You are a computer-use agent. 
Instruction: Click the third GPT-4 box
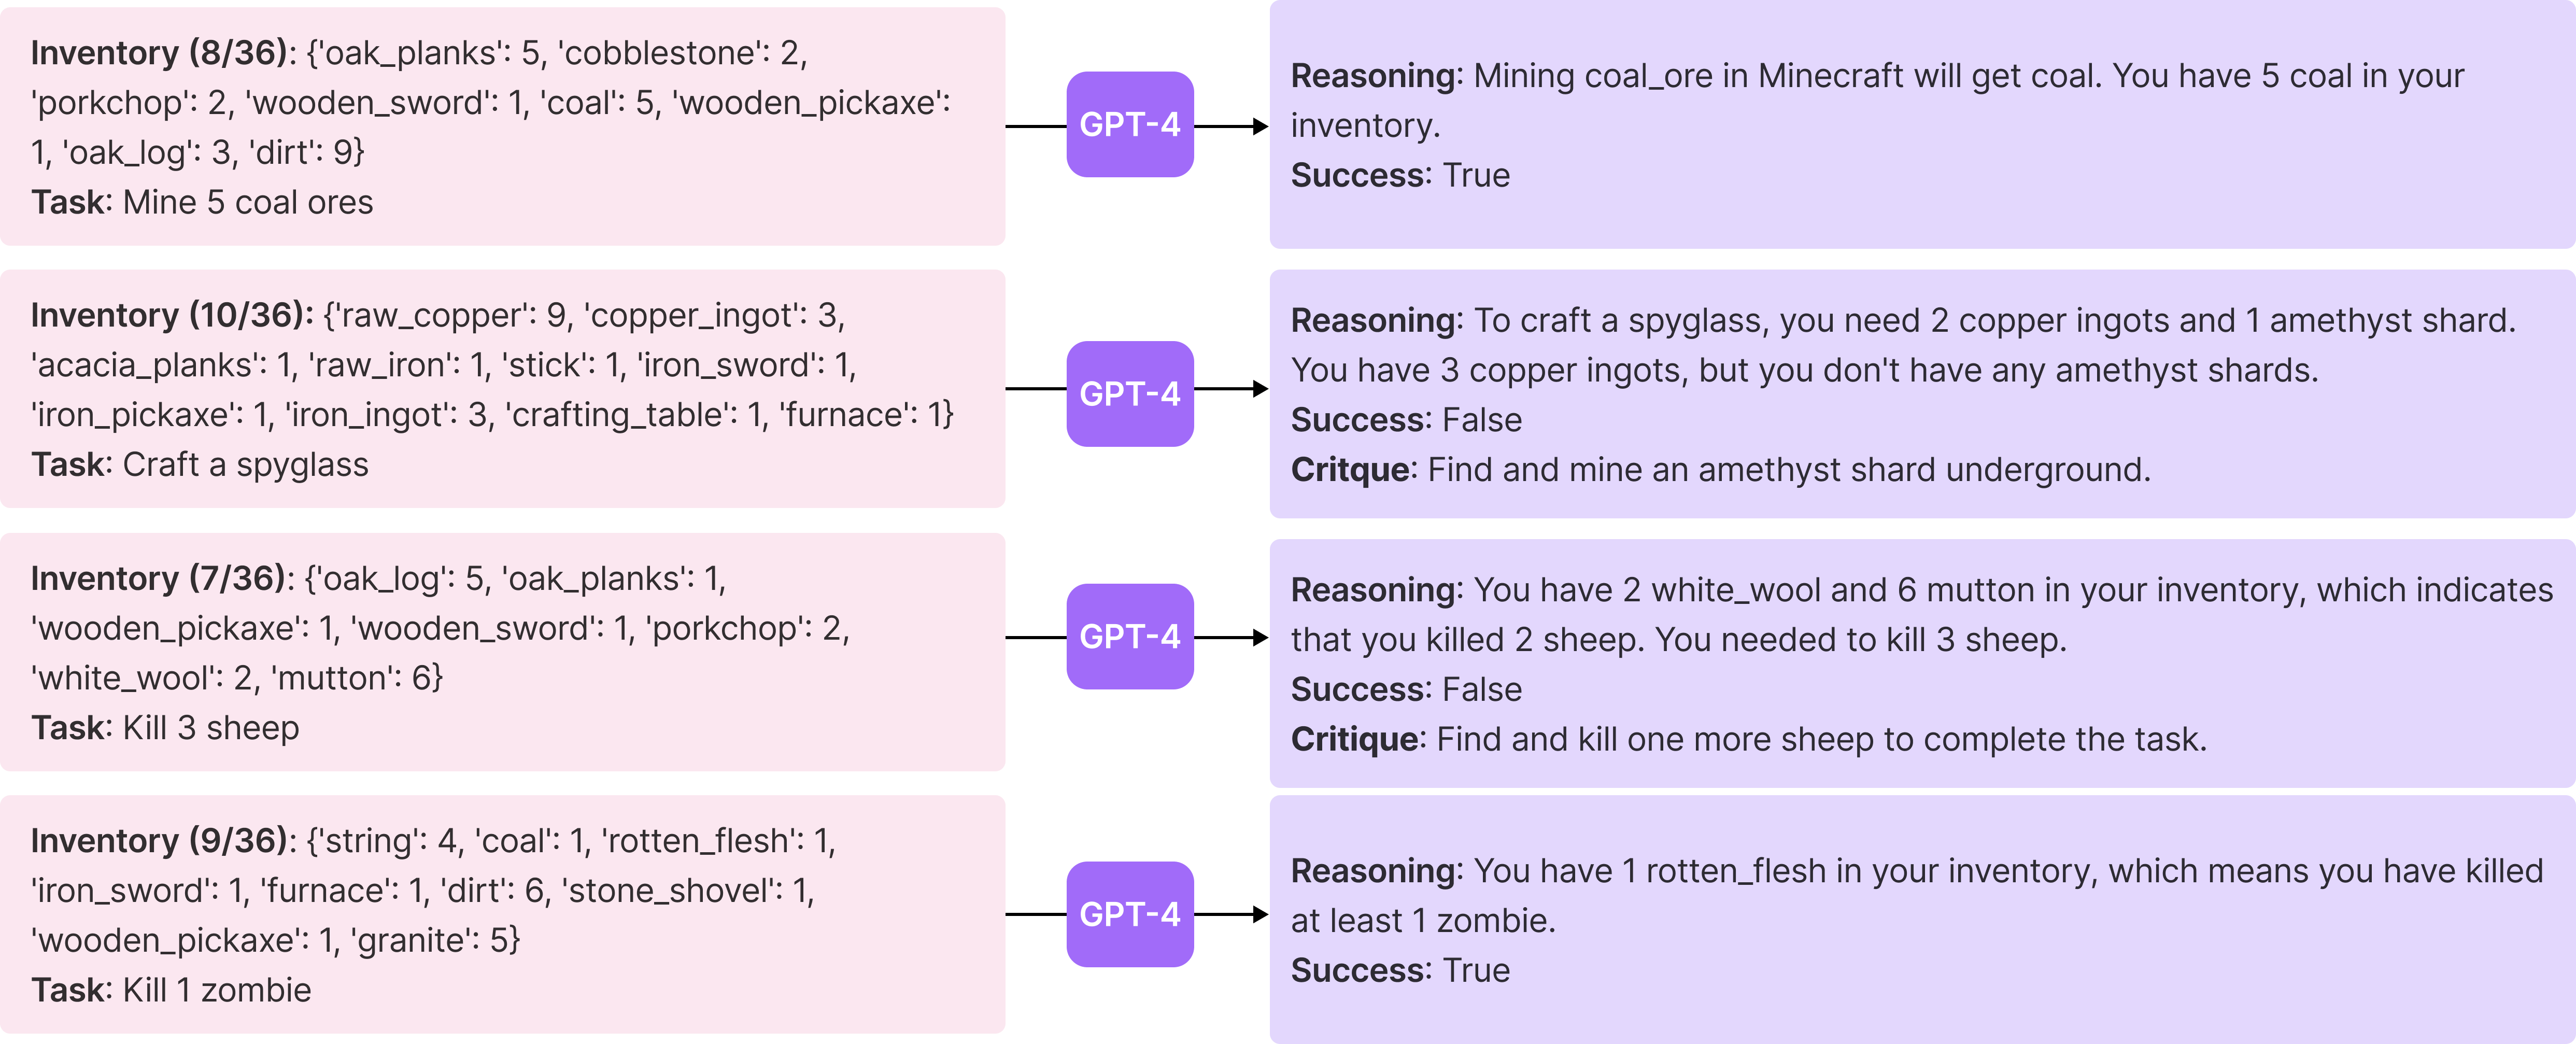pos(1130,637)
